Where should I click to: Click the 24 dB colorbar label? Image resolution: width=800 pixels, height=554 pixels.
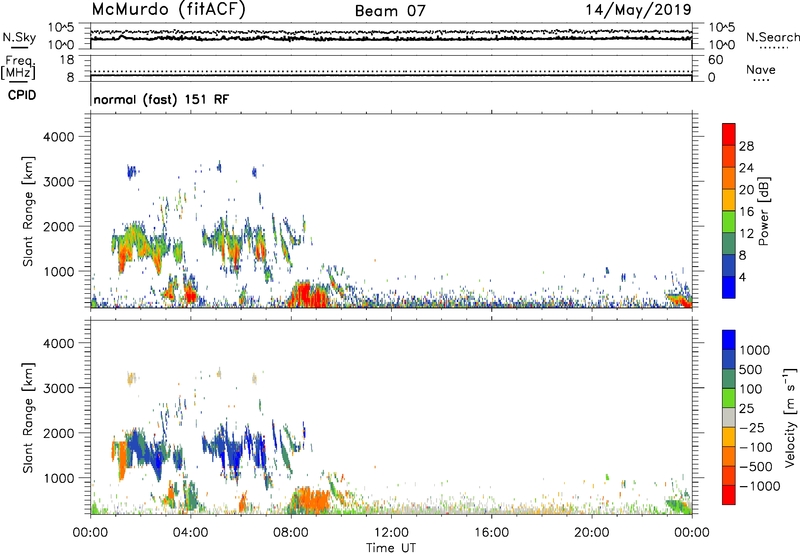pos(746,168)
